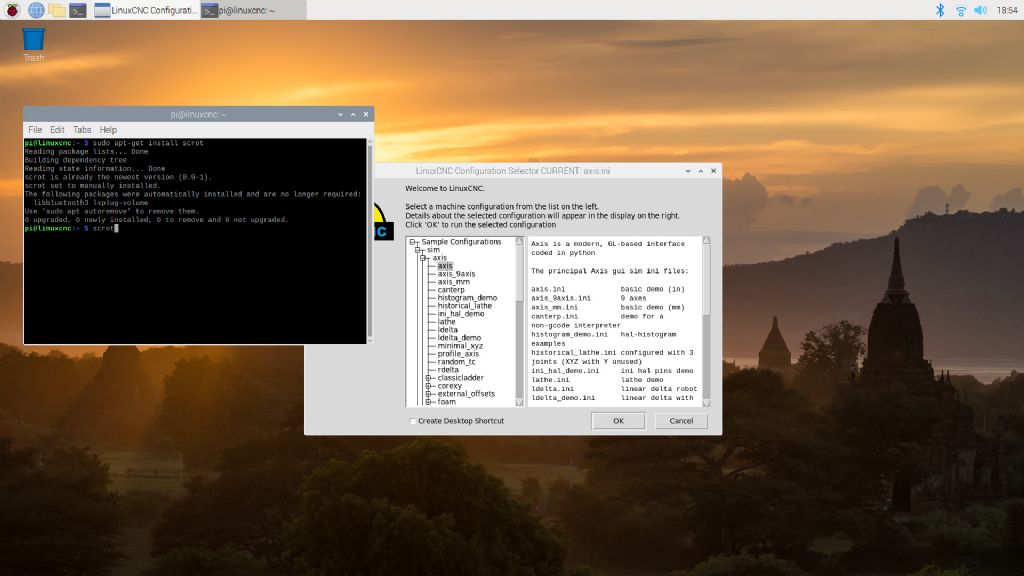
Task: Select the profile_axis configuration
Action: point(458,353)
